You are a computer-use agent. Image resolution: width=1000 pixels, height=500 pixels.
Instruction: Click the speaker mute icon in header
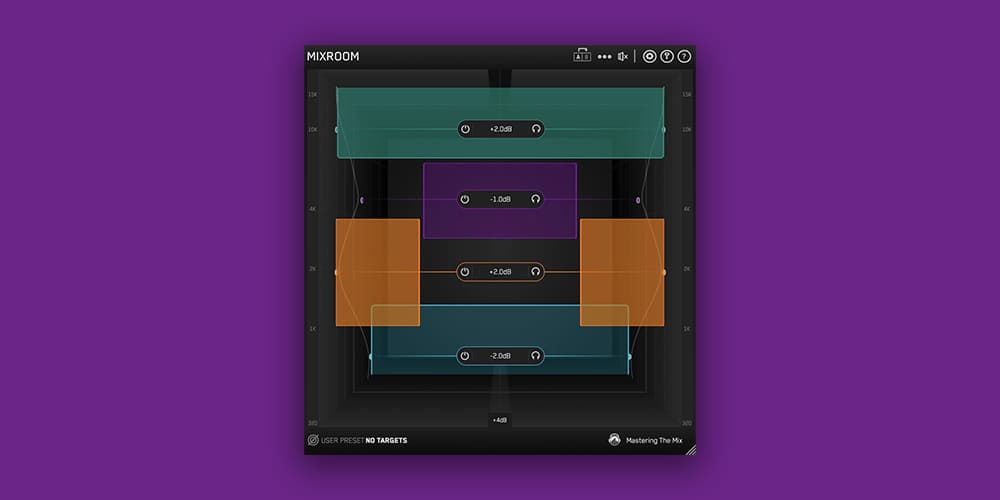[623, 57]
